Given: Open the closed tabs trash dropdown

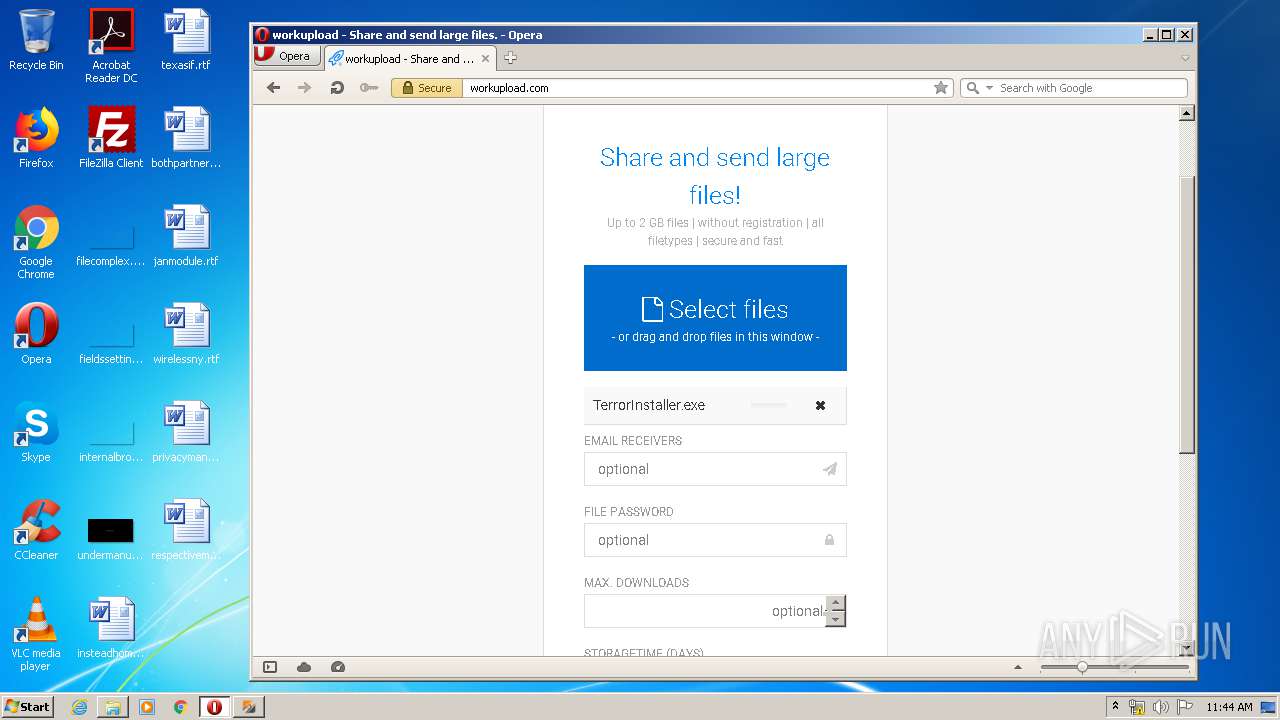Looking at the screenshot, I should pyautogui.click(x=1185, y=58).
